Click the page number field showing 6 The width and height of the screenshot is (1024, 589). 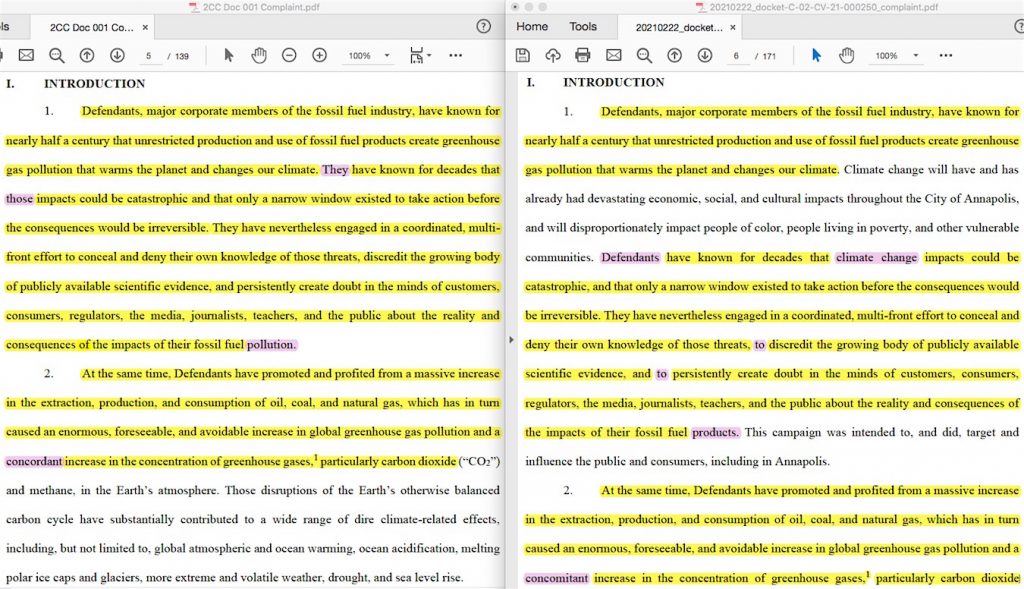point(736,56)
